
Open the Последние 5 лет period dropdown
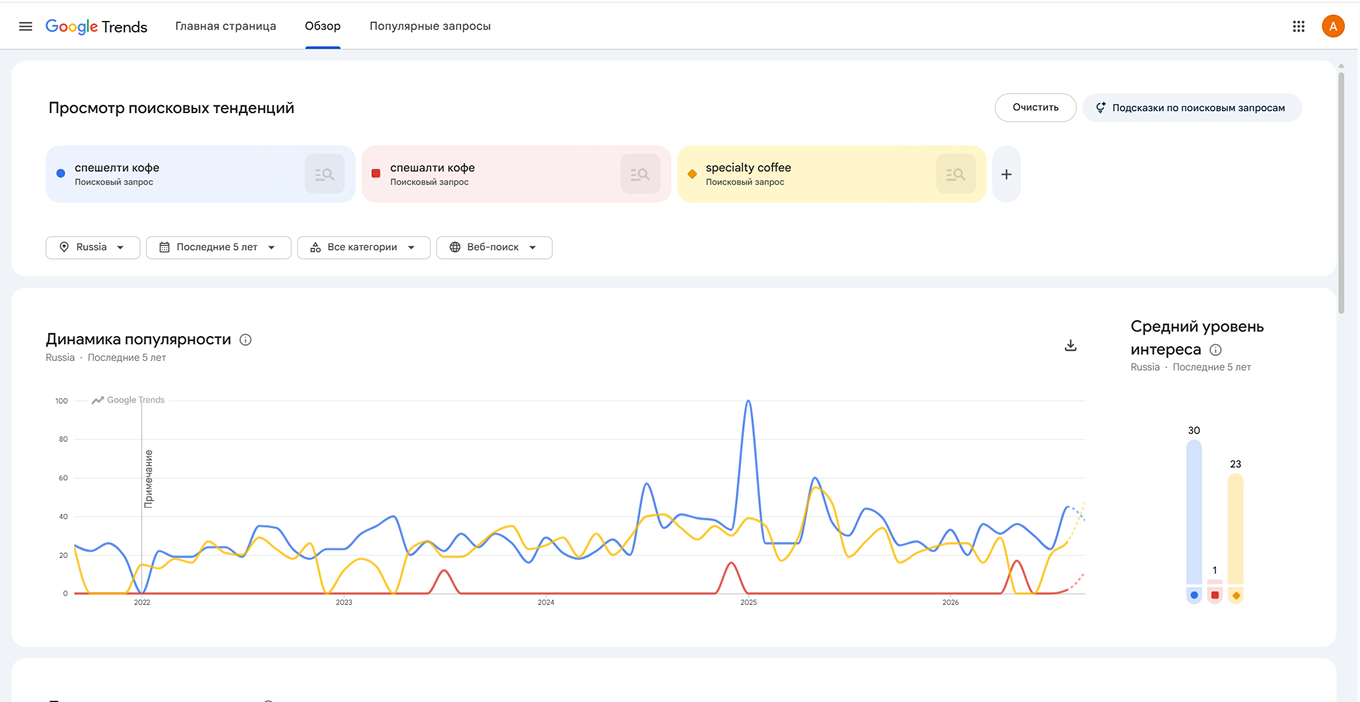point(218,247)
